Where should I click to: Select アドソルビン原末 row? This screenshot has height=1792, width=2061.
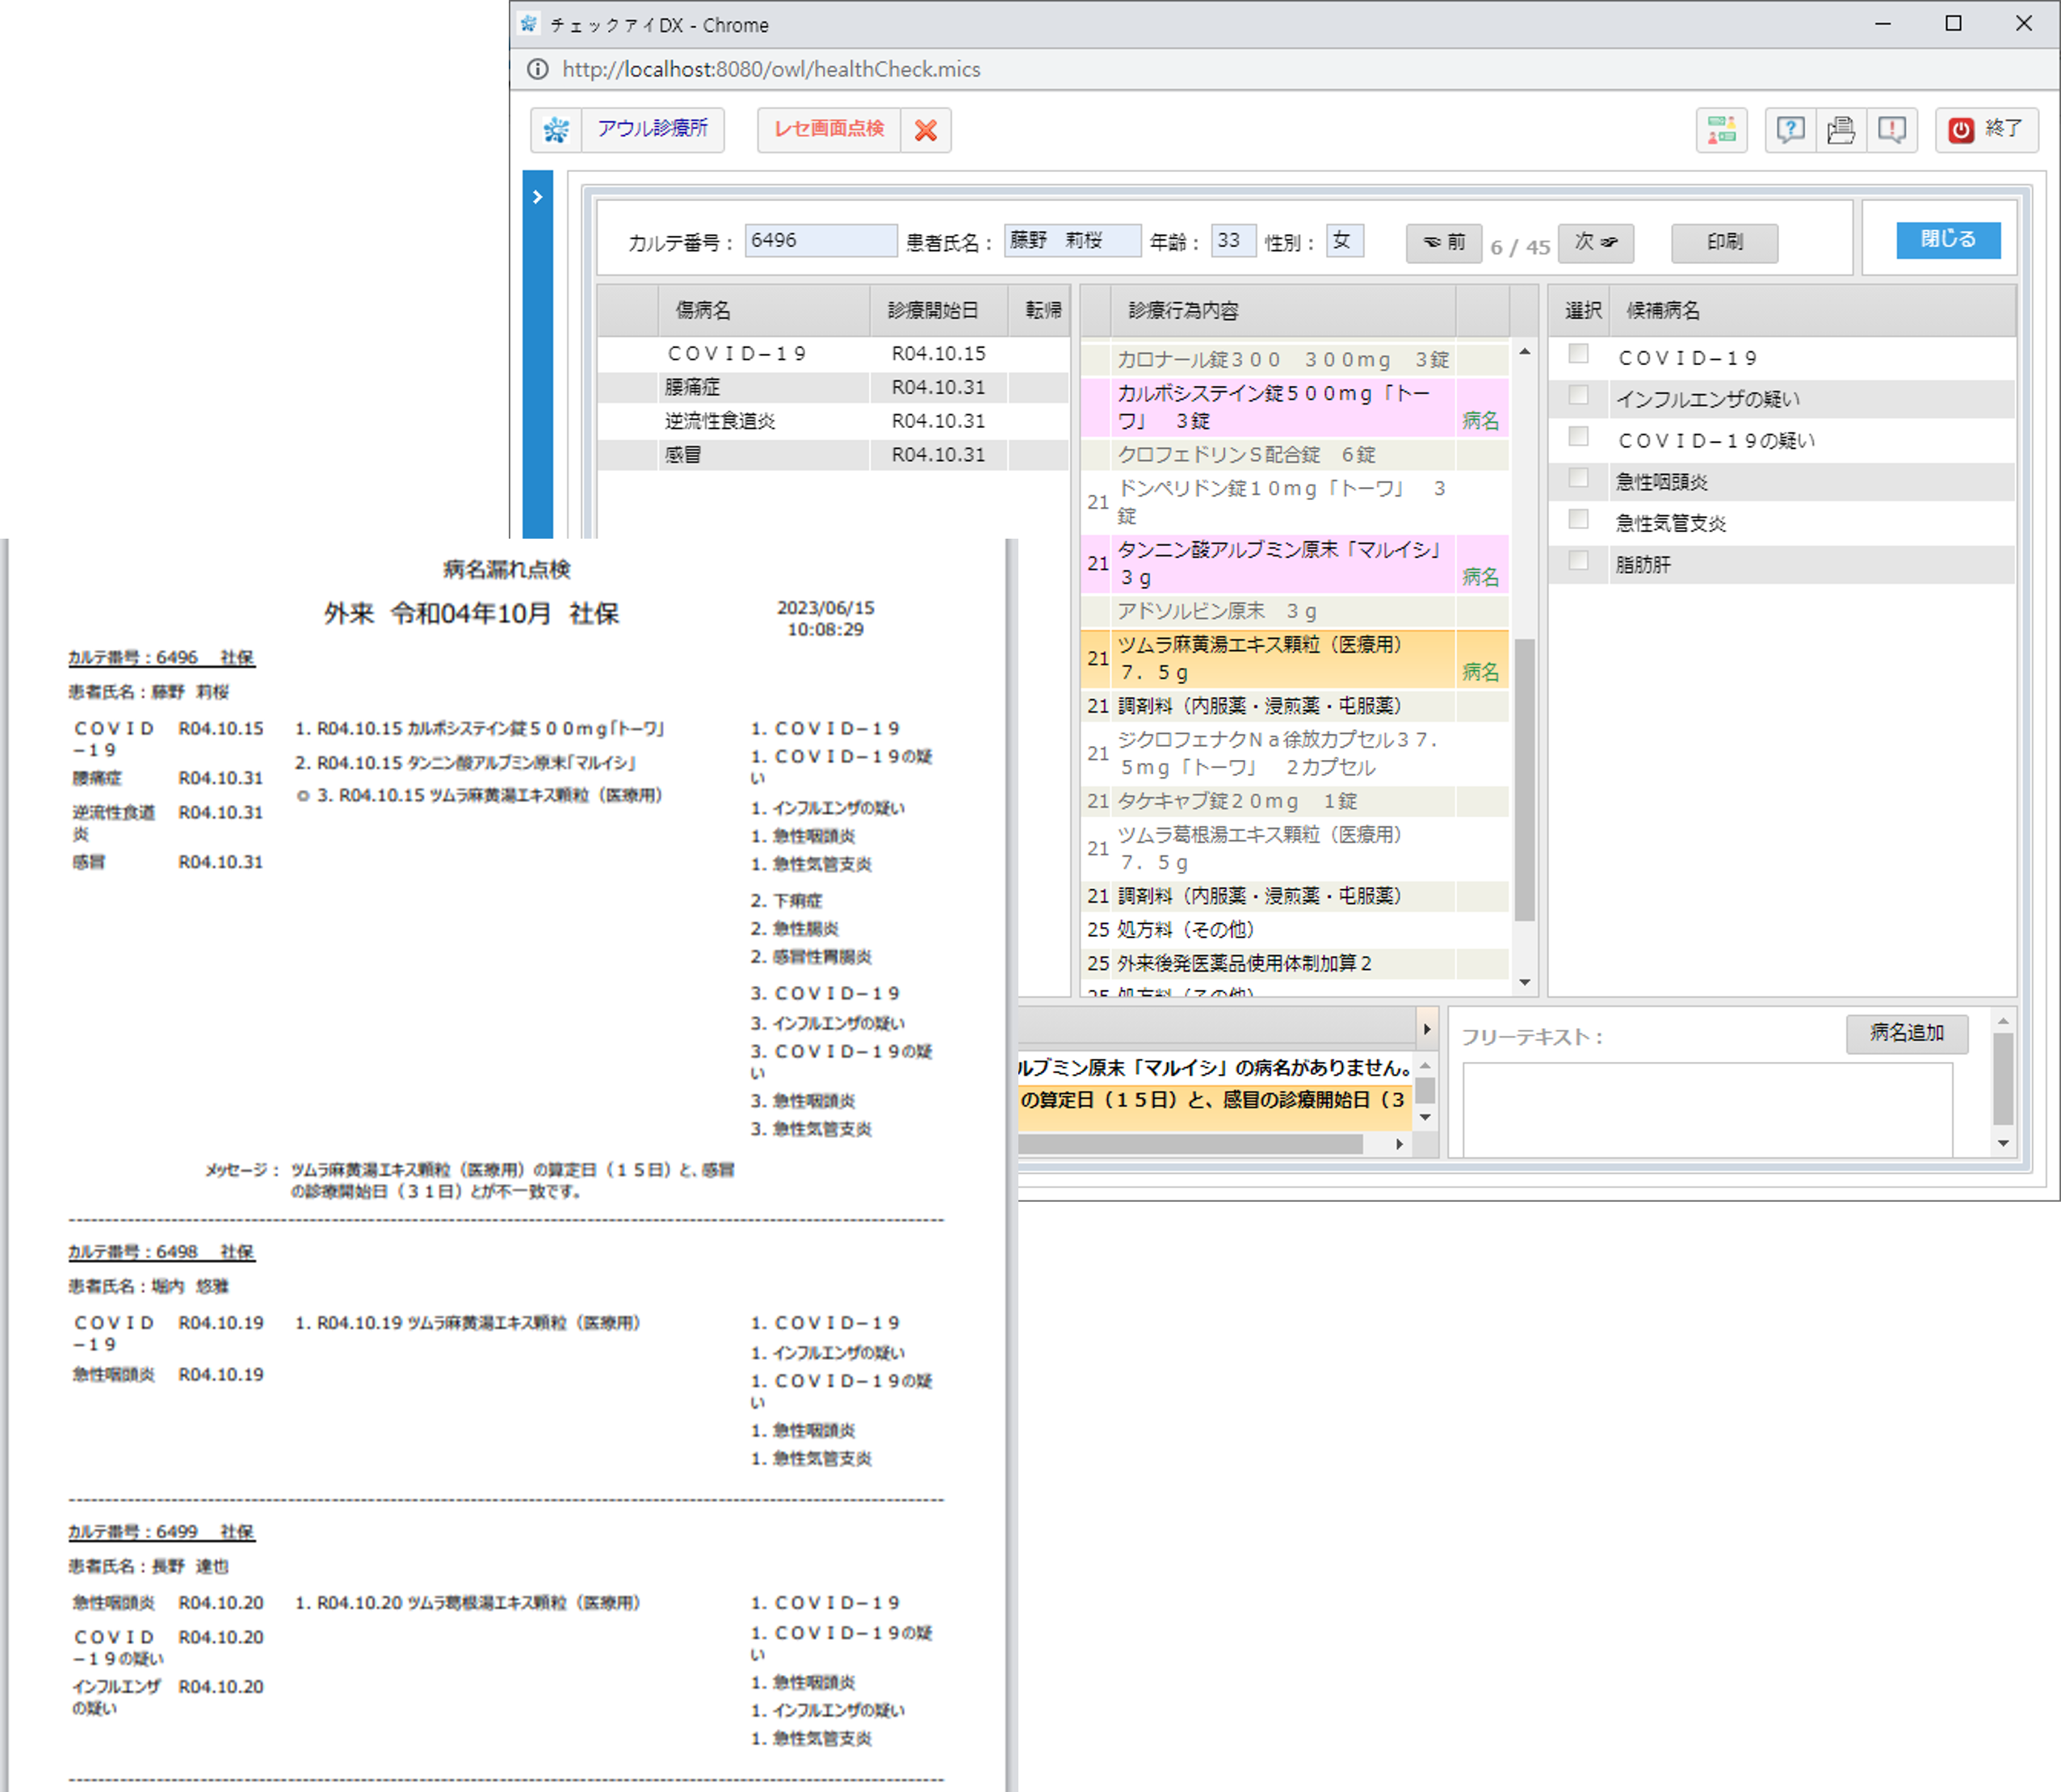[1294, 611]
